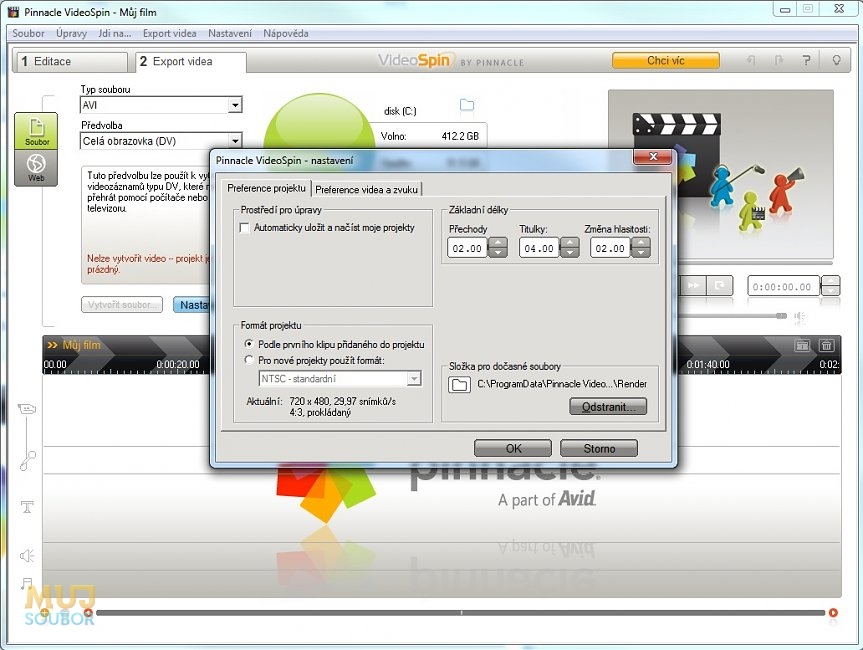Open the Soubor menu
The image size is (863, 650).
(28, 33)
